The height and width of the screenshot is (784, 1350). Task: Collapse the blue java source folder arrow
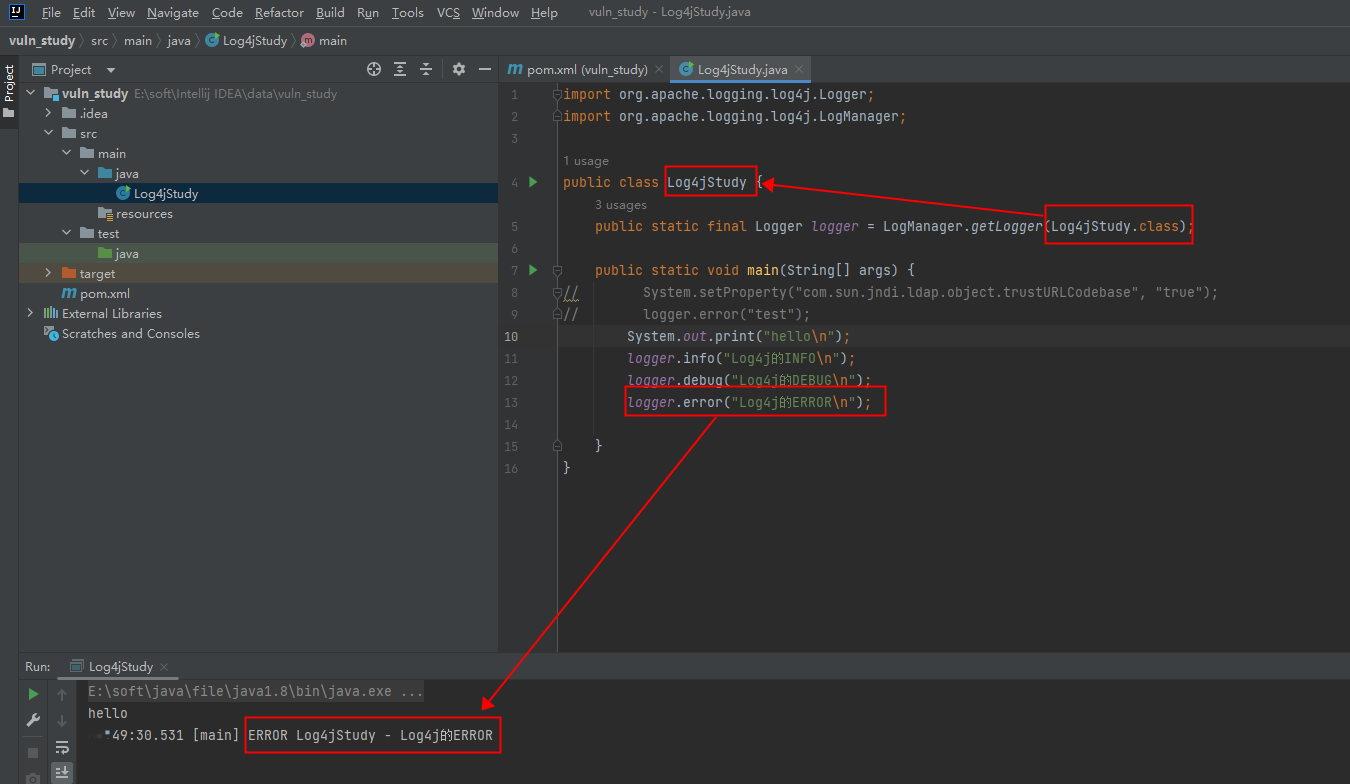[84, 173]
